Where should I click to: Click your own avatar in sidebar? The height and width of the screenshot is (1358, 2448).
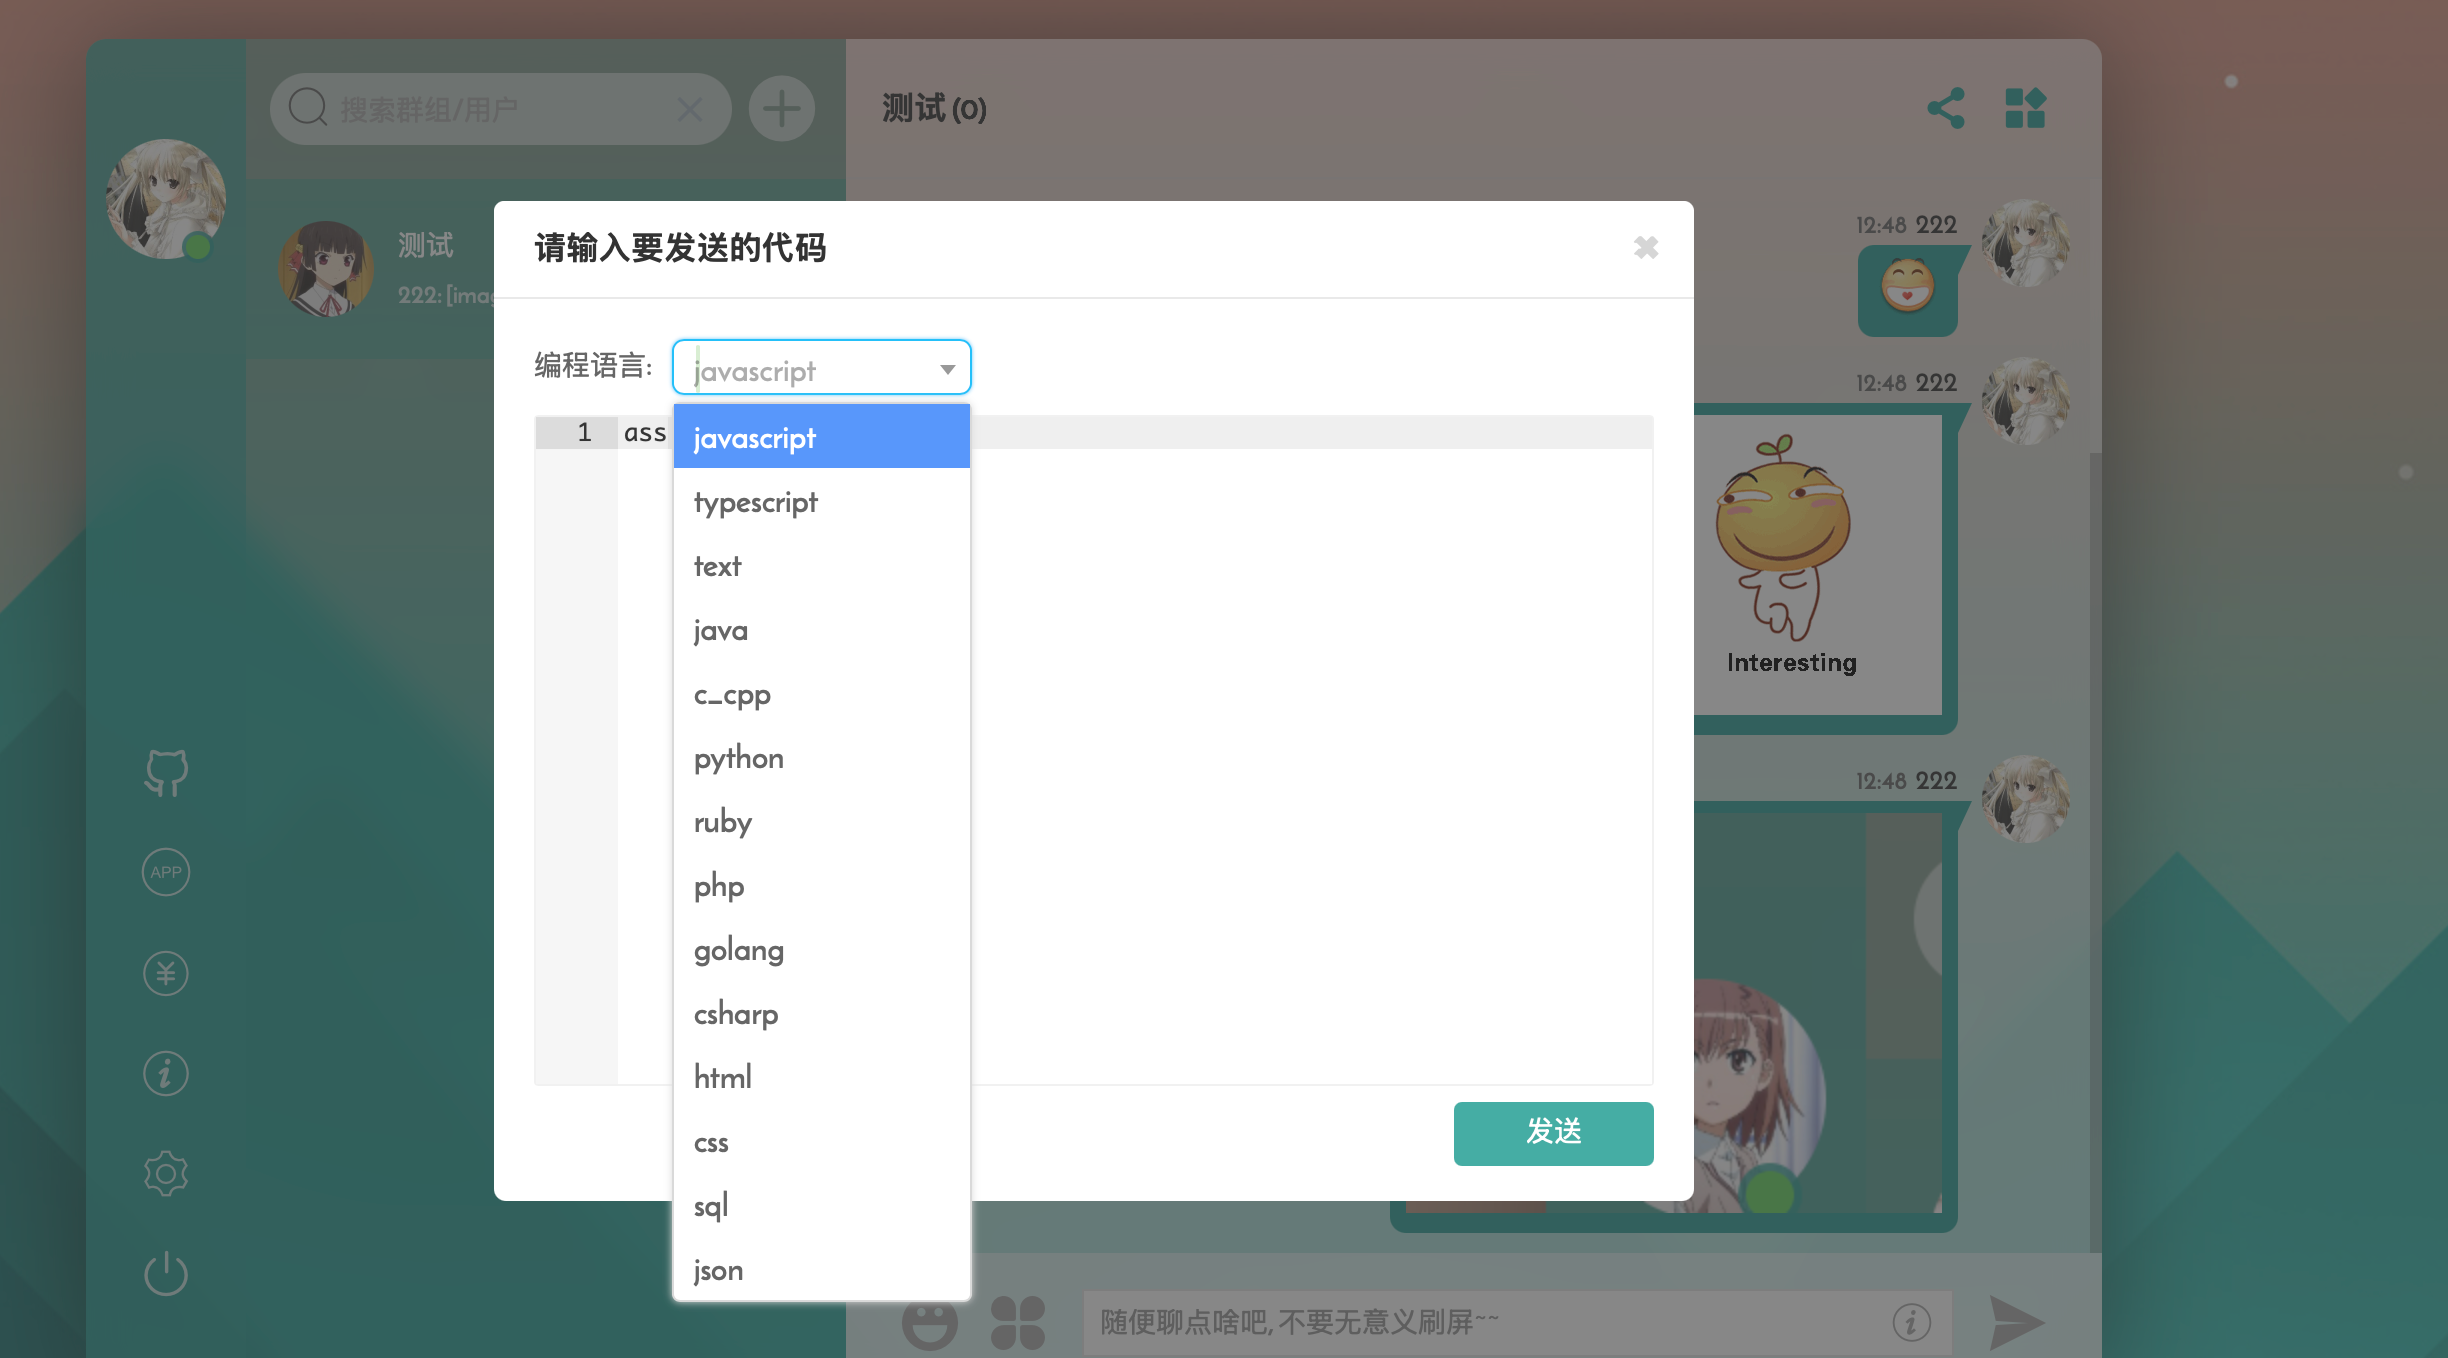click(166, 198)
